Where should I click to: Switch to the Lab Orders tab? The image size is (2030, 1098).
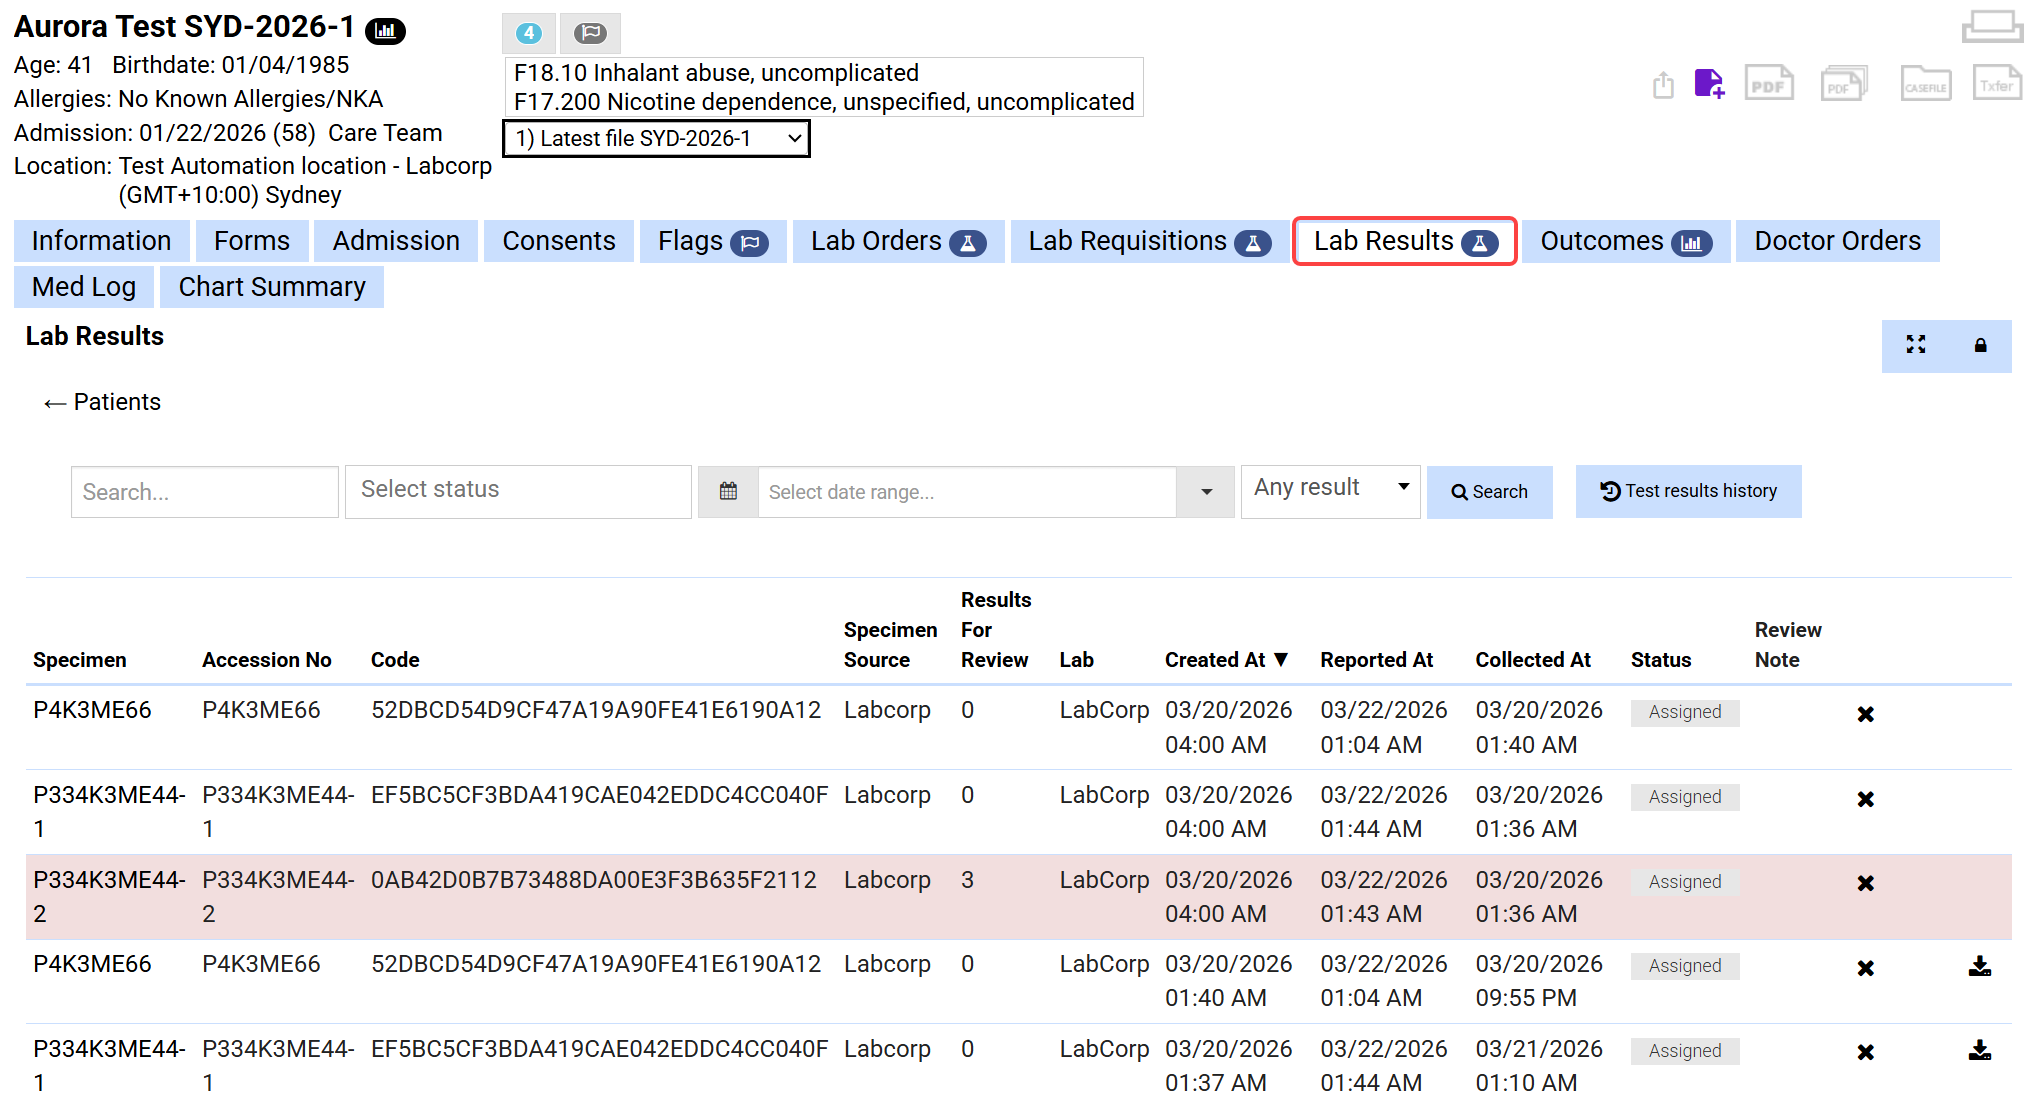tap(897, 242)
